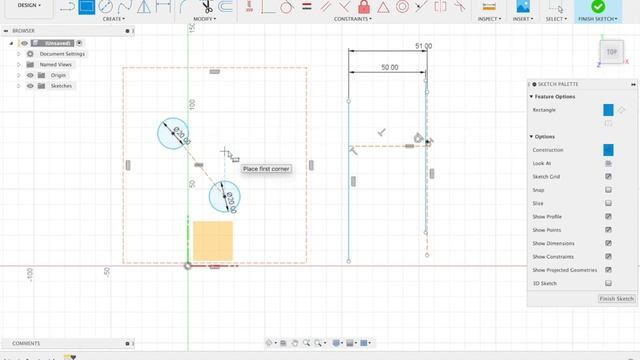
Task: Open the INSERT menu
Action: pyautogui.click(x=523, y=19)
